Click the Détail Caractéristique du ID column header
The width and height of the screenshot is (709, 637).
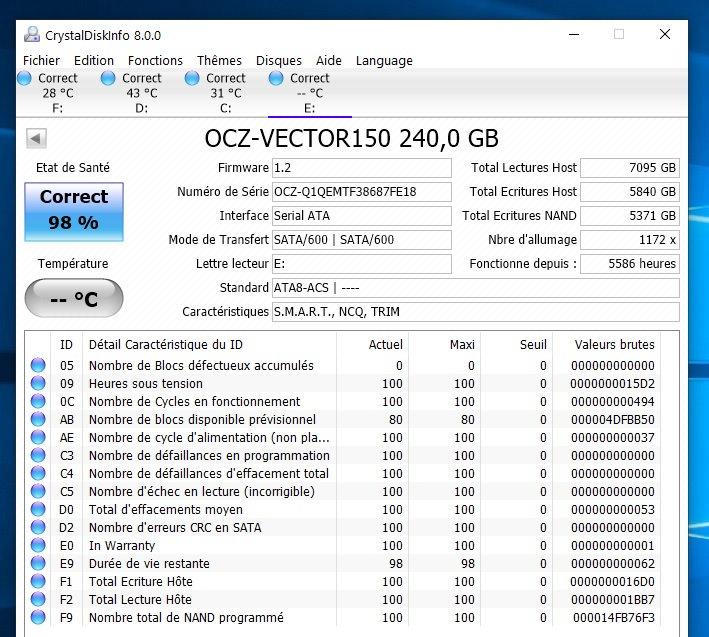coord(209,344)
